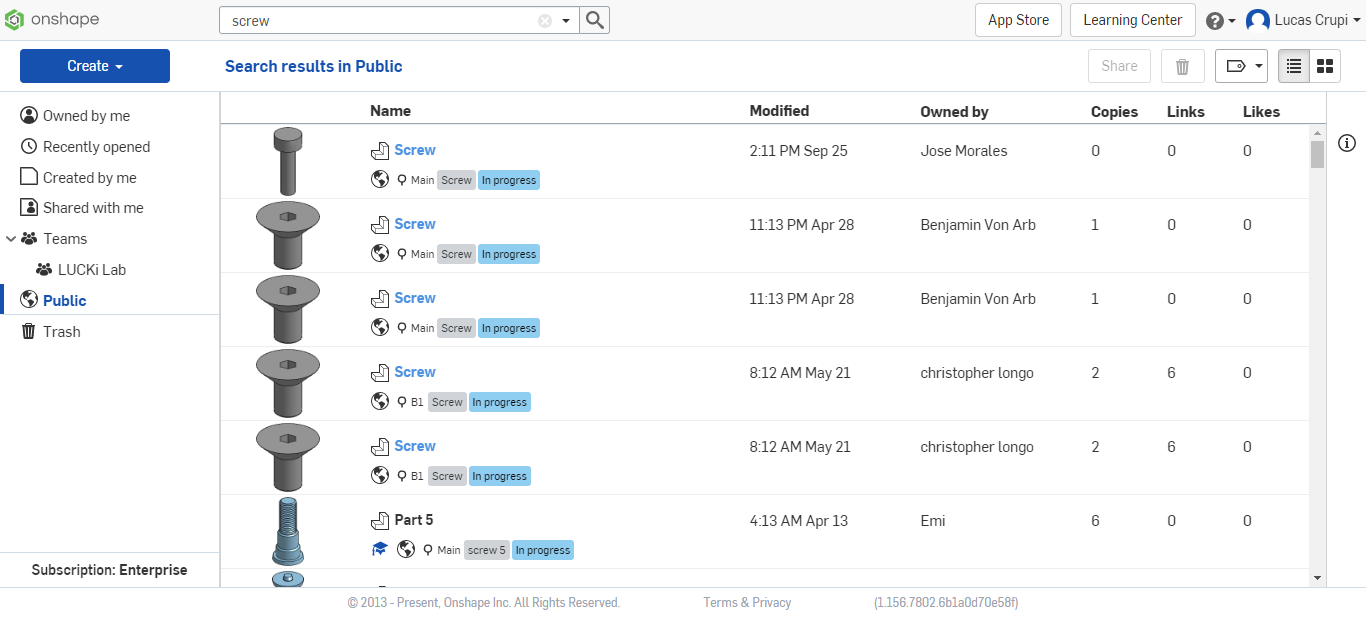Open the Screw document modified 11:13 PM Apr 28, first row

(415, 224)
